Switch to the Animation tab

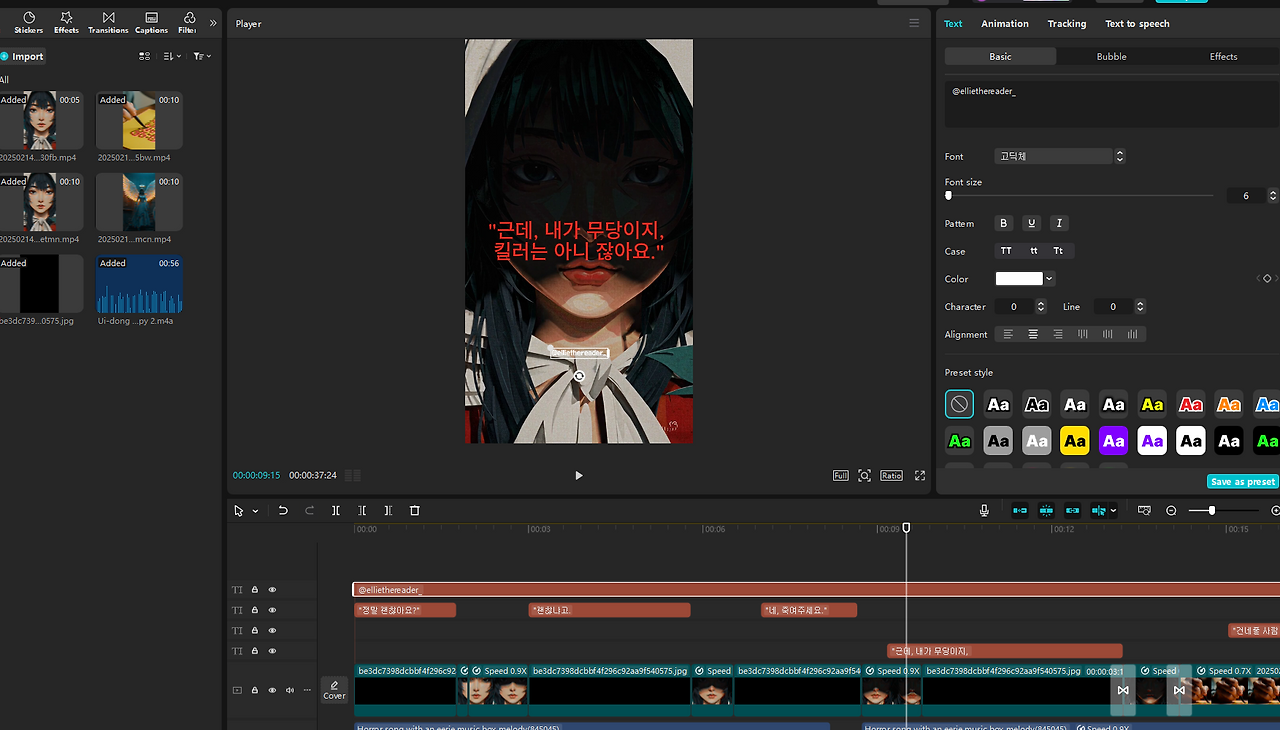[1005, 24]
